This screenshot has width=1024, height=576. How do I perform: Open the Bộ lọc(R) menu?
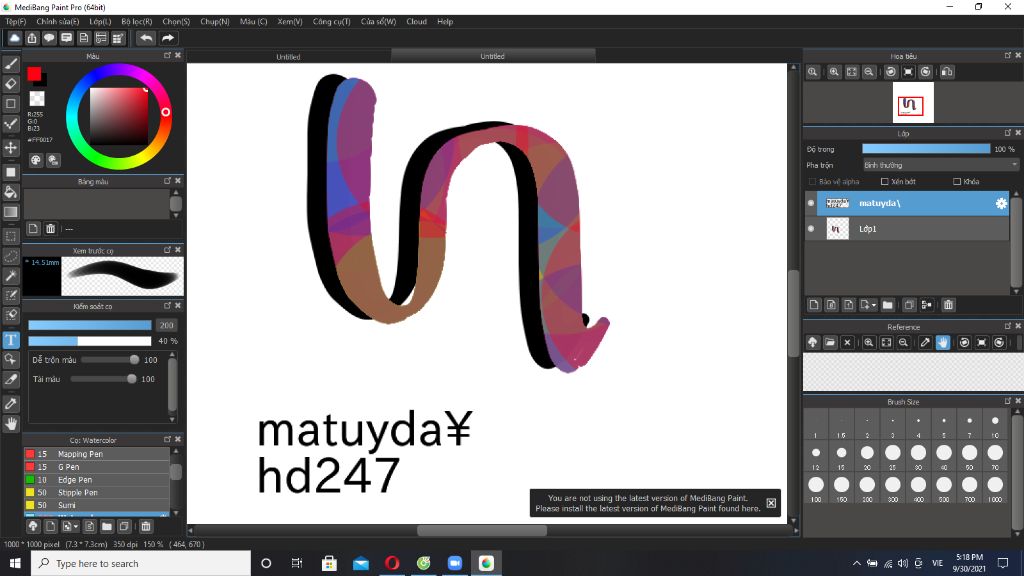(x=136, y=22)
